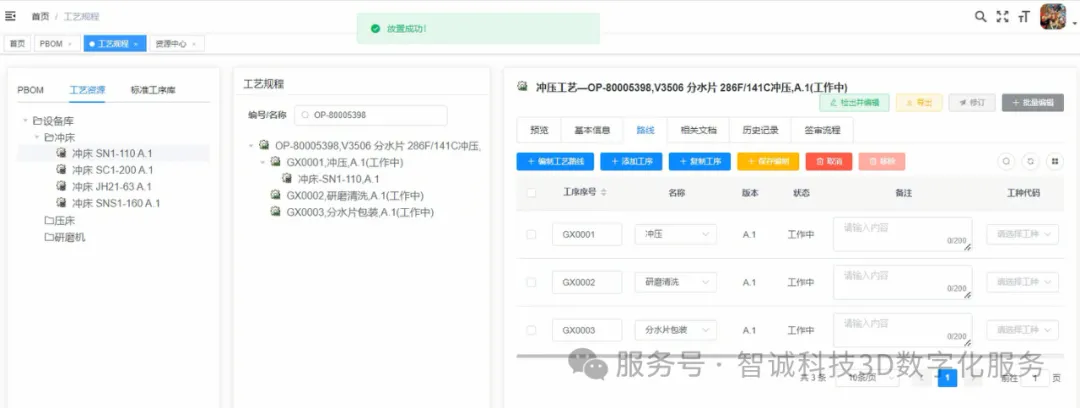
Task: Click the yellow 导出 button
Action: [919, 103]
